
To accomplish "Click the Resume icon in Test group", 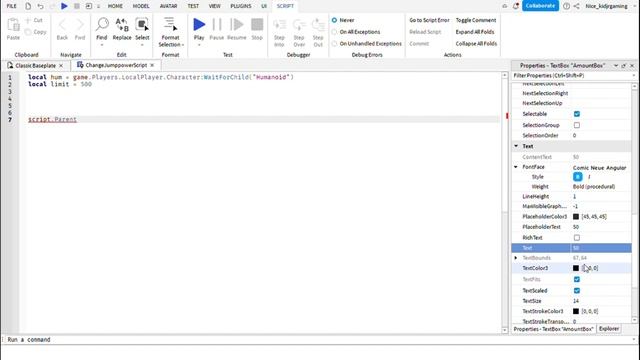I will tap(236, 24).
